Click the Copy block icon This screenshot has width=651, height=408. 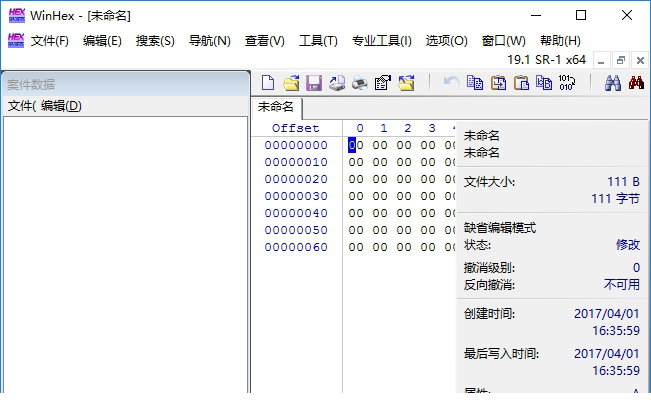pyautogui.click(x=475, y=83)
